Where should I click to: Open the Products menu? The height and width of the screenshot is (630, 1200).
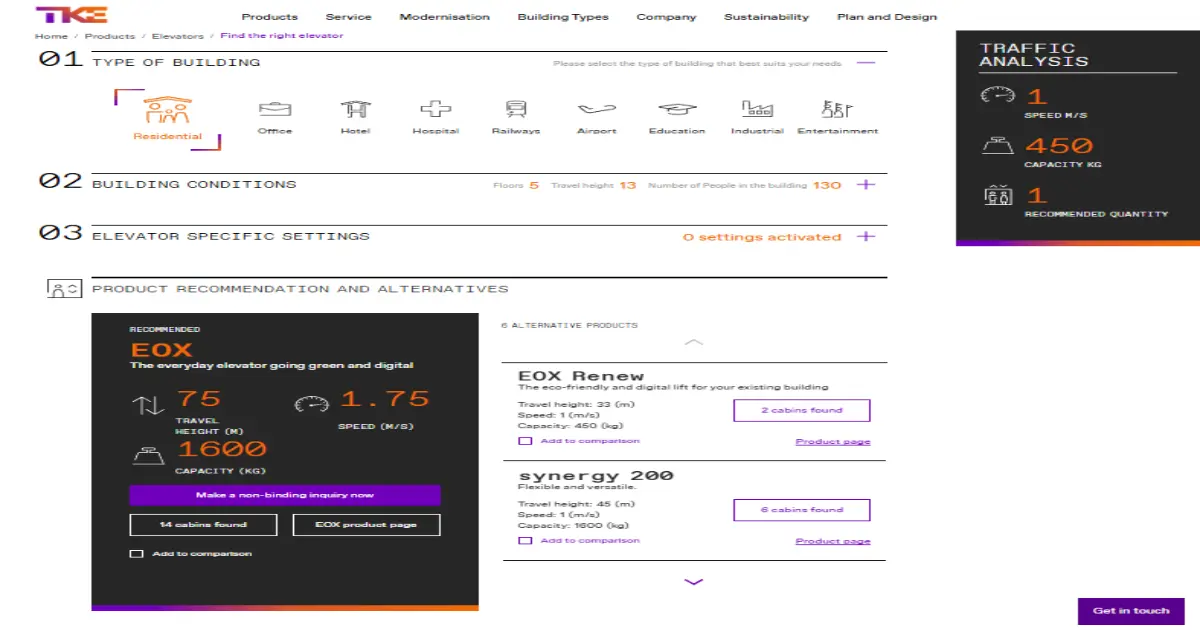coord(270,17)
